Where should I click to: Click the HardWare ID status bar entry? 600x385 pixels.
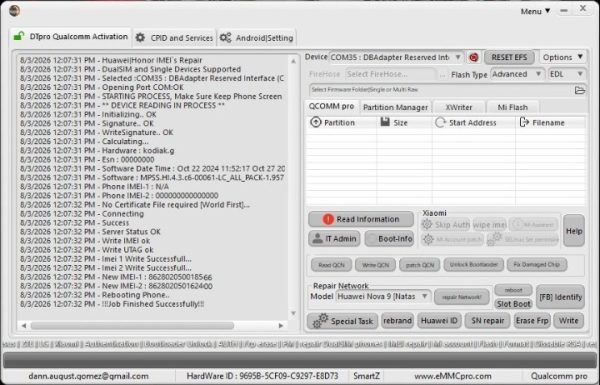[262, 376]
